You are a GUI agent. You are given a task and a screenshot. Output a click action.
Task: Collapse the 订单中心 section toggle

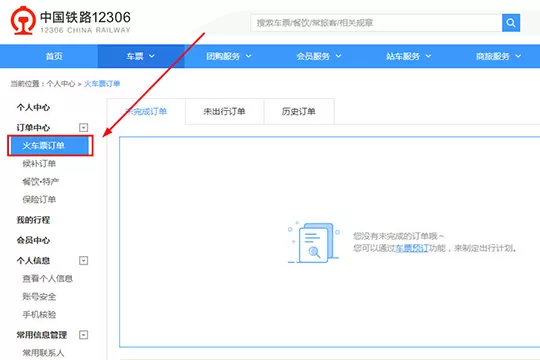pos(84,128)
